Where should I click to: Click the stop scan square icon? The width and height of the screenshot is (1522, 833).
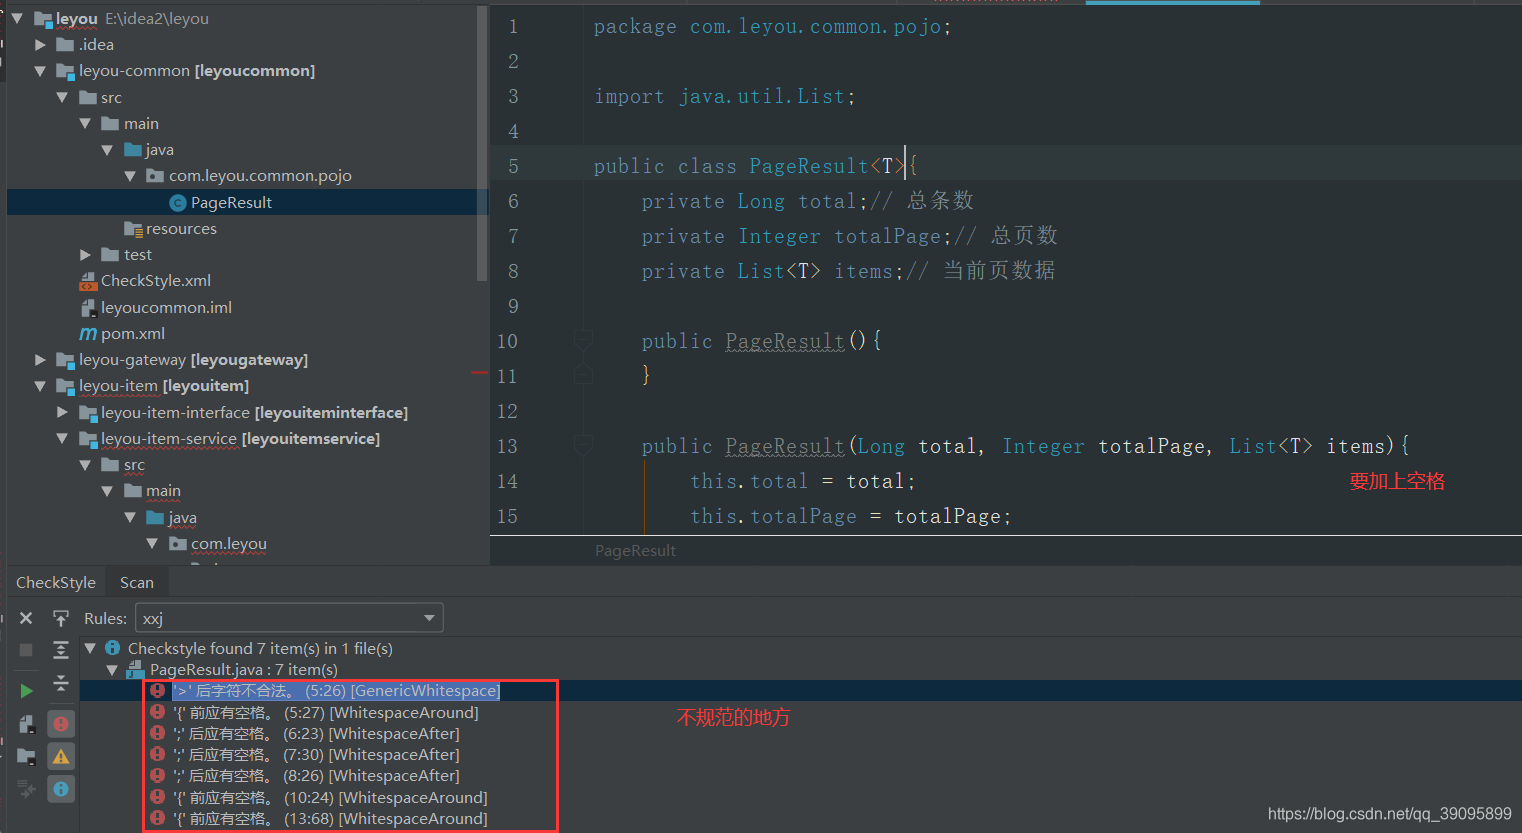coord(26,650)
